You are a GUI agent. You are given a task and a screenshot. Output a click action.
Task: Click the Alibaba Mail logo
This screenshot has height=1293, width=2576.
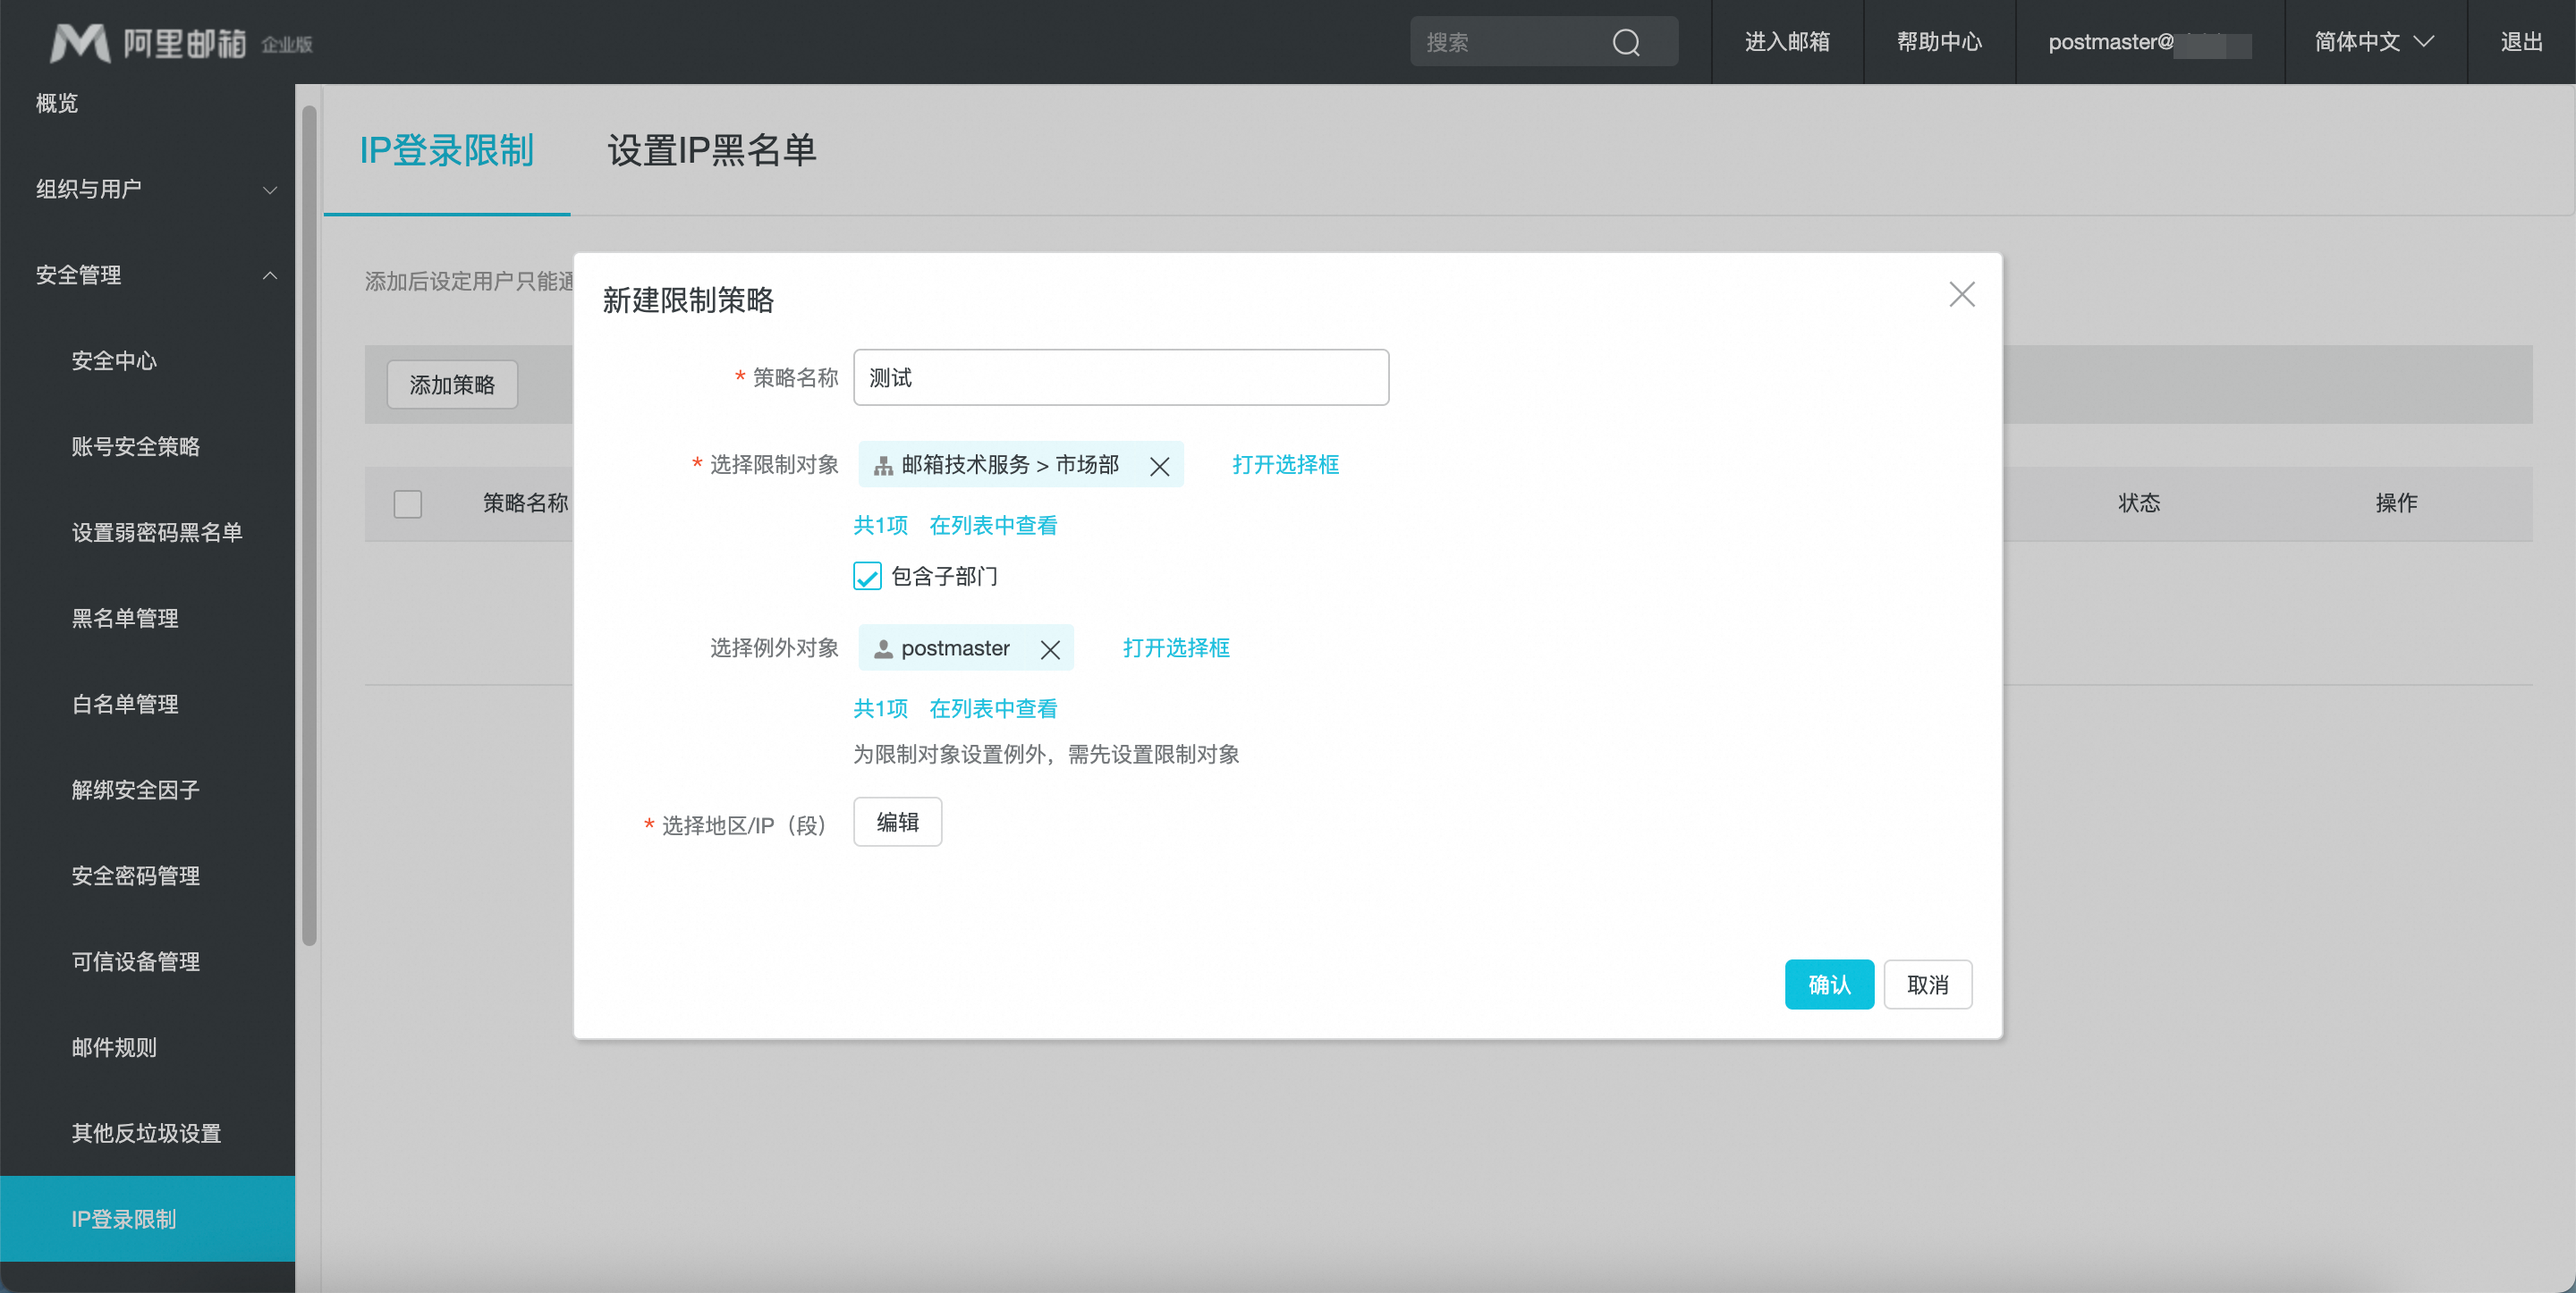pyautogui.click(x=80, y=42)
